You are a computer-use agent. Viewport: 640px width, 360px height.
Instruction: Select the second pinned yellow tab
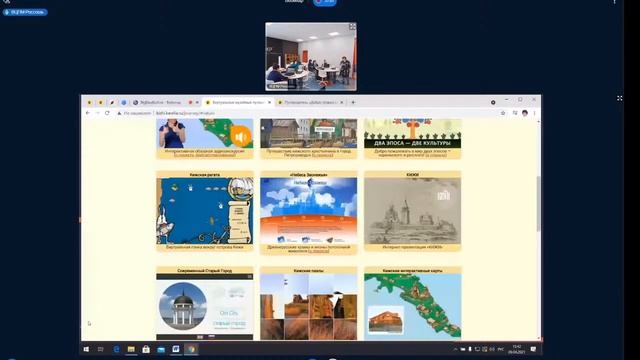tap(100, 102)
